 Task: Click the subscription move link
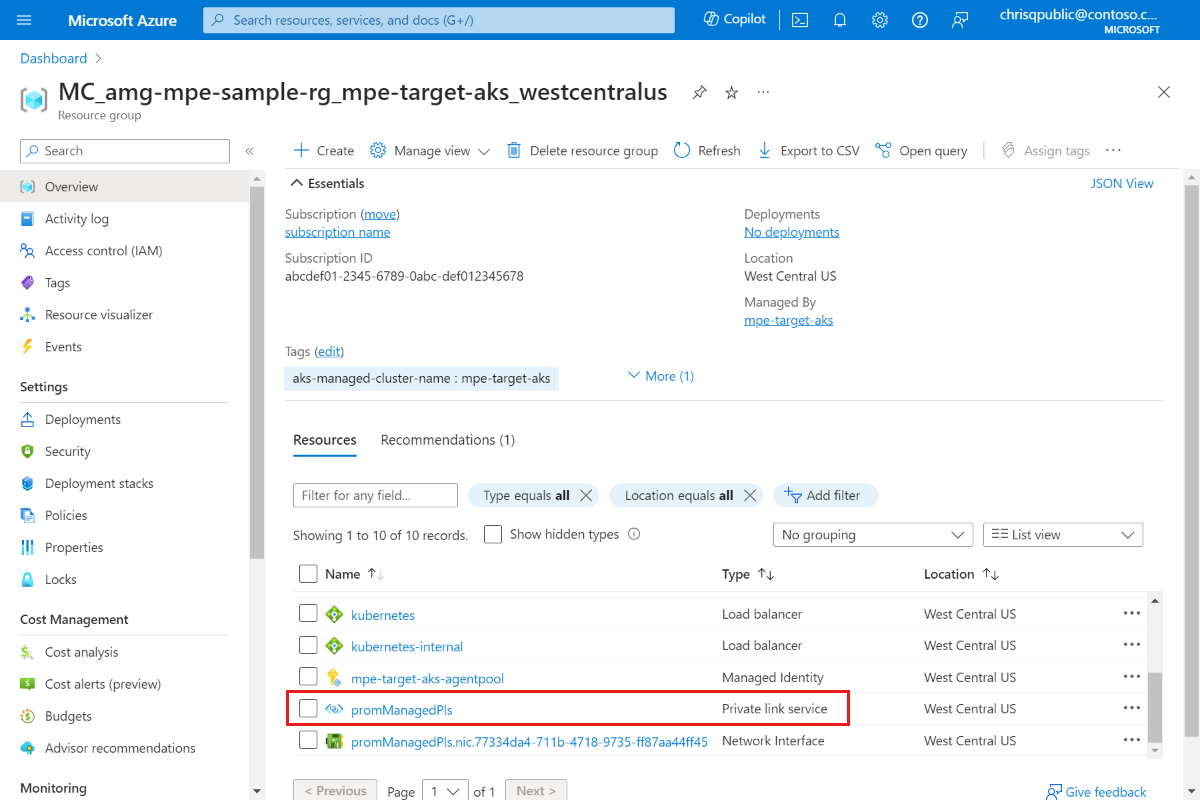[379, 215]
